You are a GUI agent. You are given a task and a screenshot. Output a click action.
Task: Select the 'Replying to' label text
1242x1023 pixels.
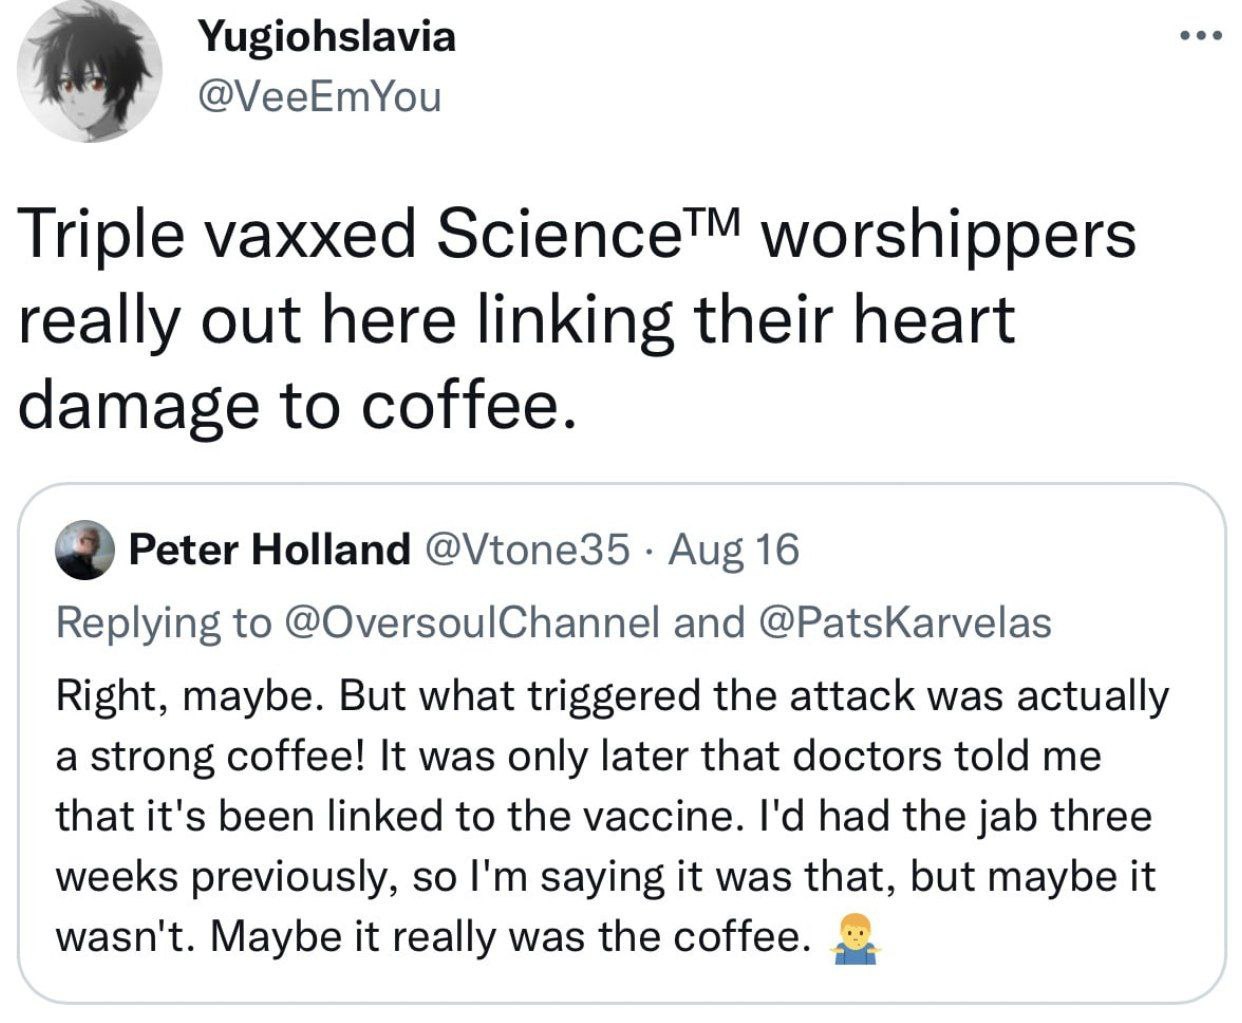click(163, 622)
